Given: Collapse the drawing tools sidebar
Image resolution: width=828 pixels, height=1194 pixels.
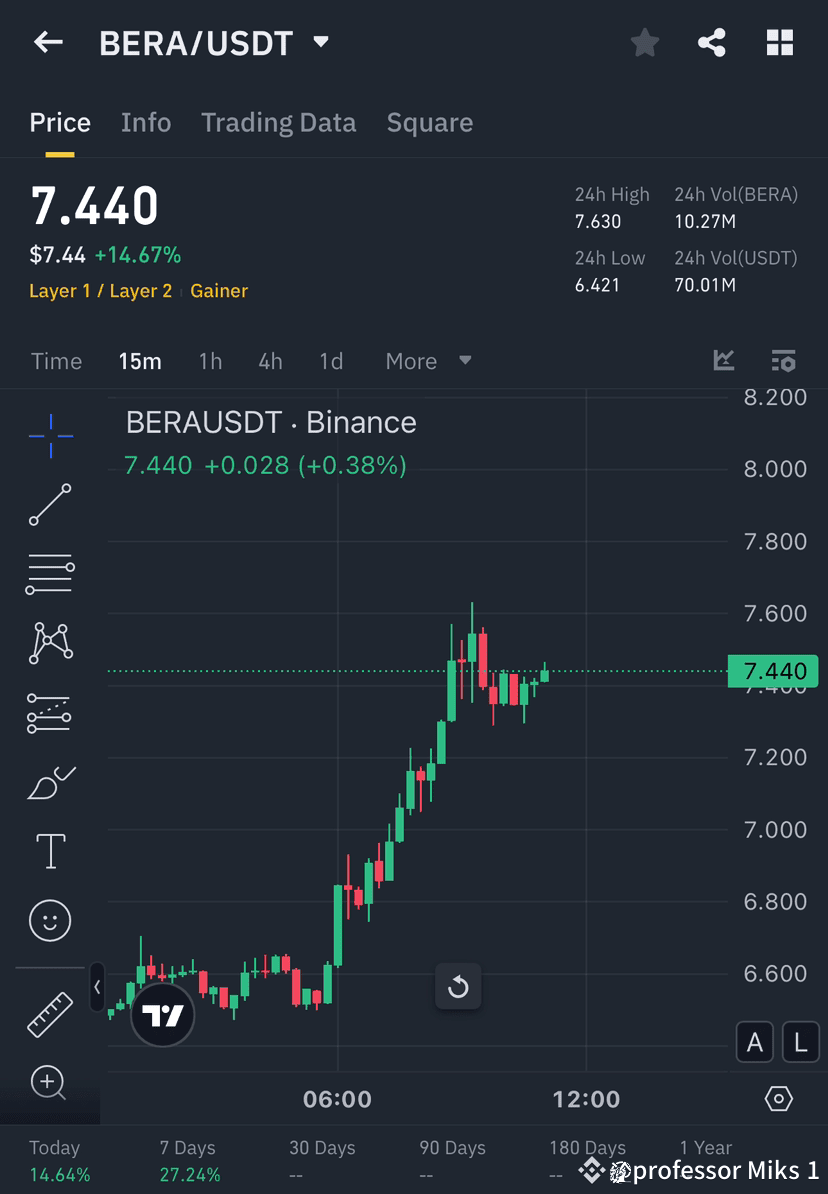Looking at the screenshot, I should point(97,987).
